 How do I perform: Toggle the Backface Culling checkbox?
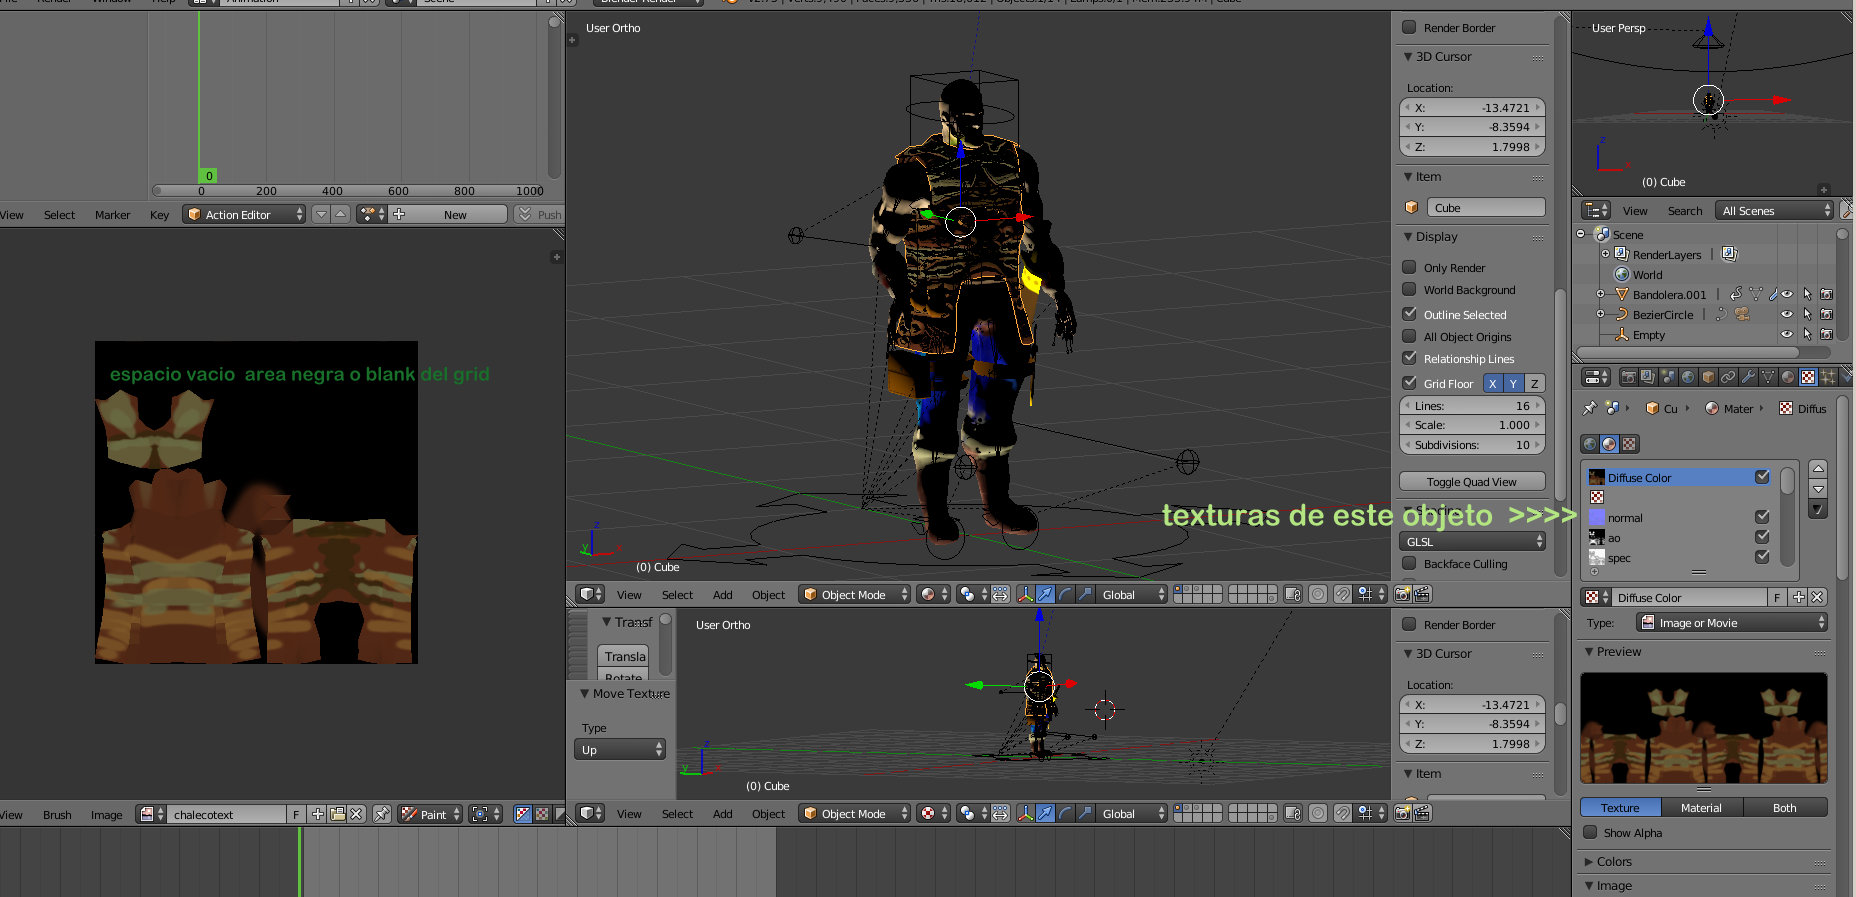click(x=1409, y=563)
